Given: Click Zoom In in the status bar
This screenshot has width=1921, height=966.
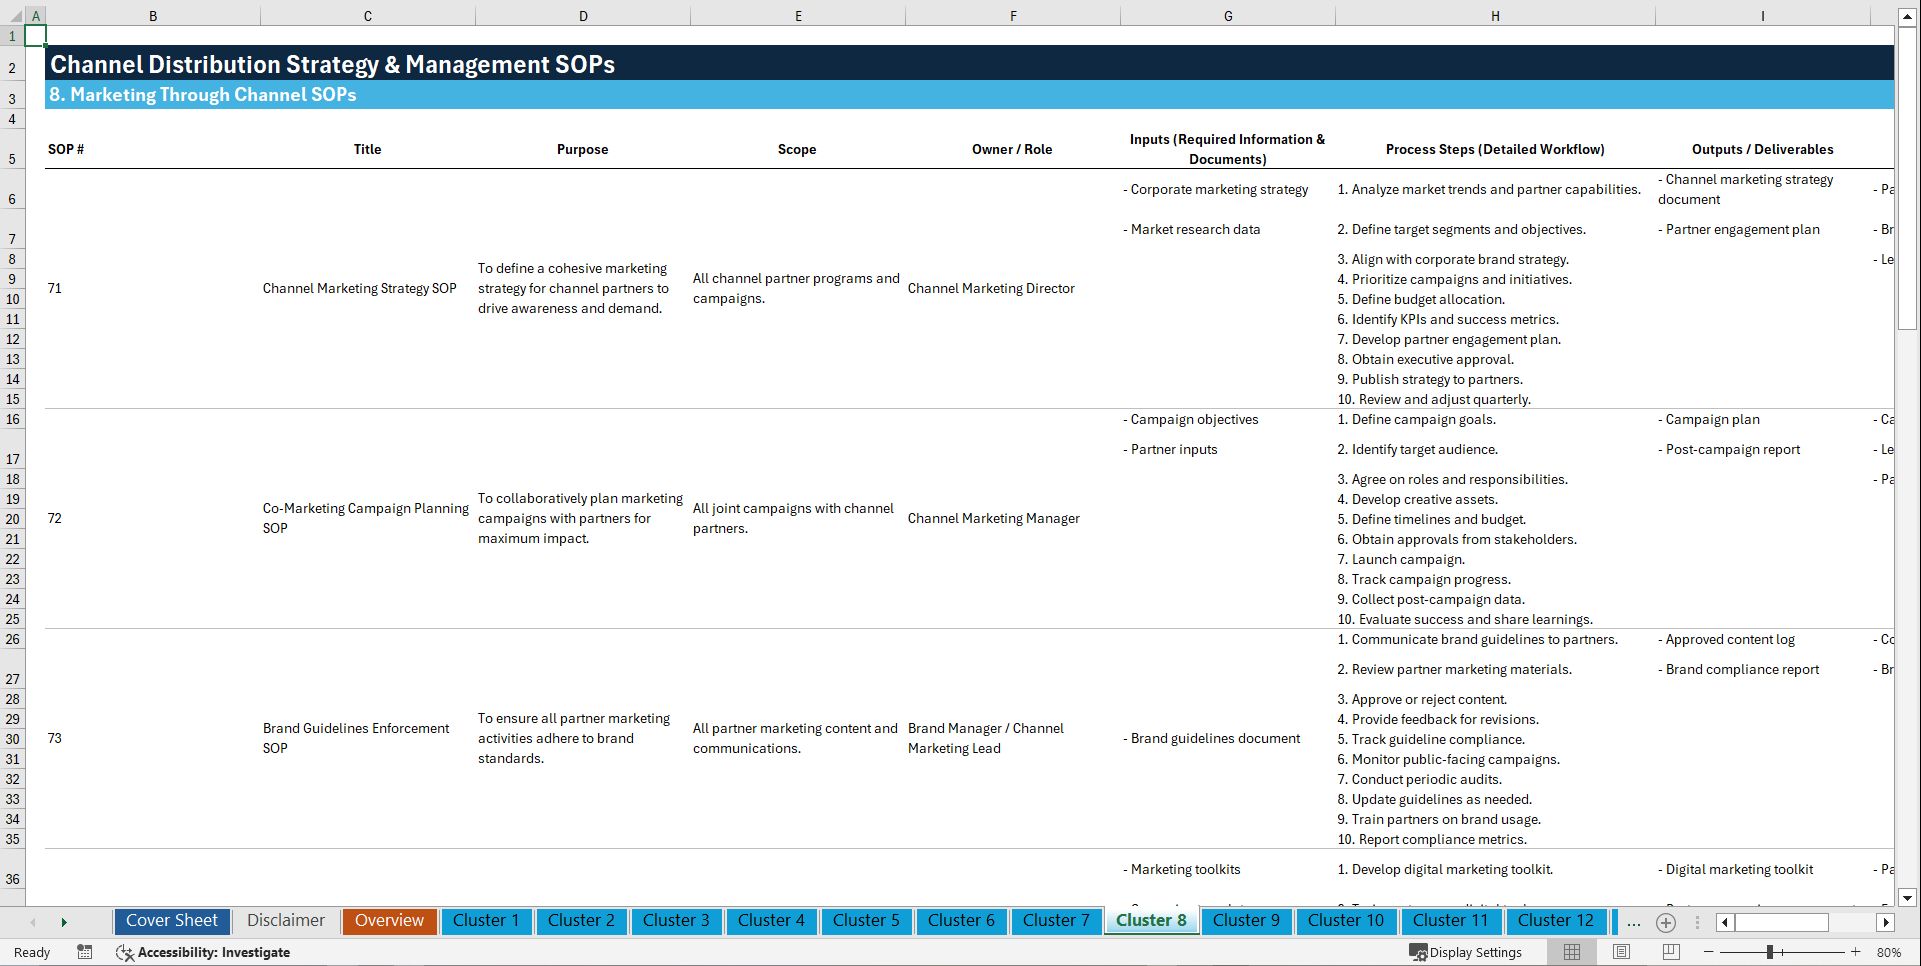Looking at the screenshot, I should pyautogui.click(x=1857, y=952).
